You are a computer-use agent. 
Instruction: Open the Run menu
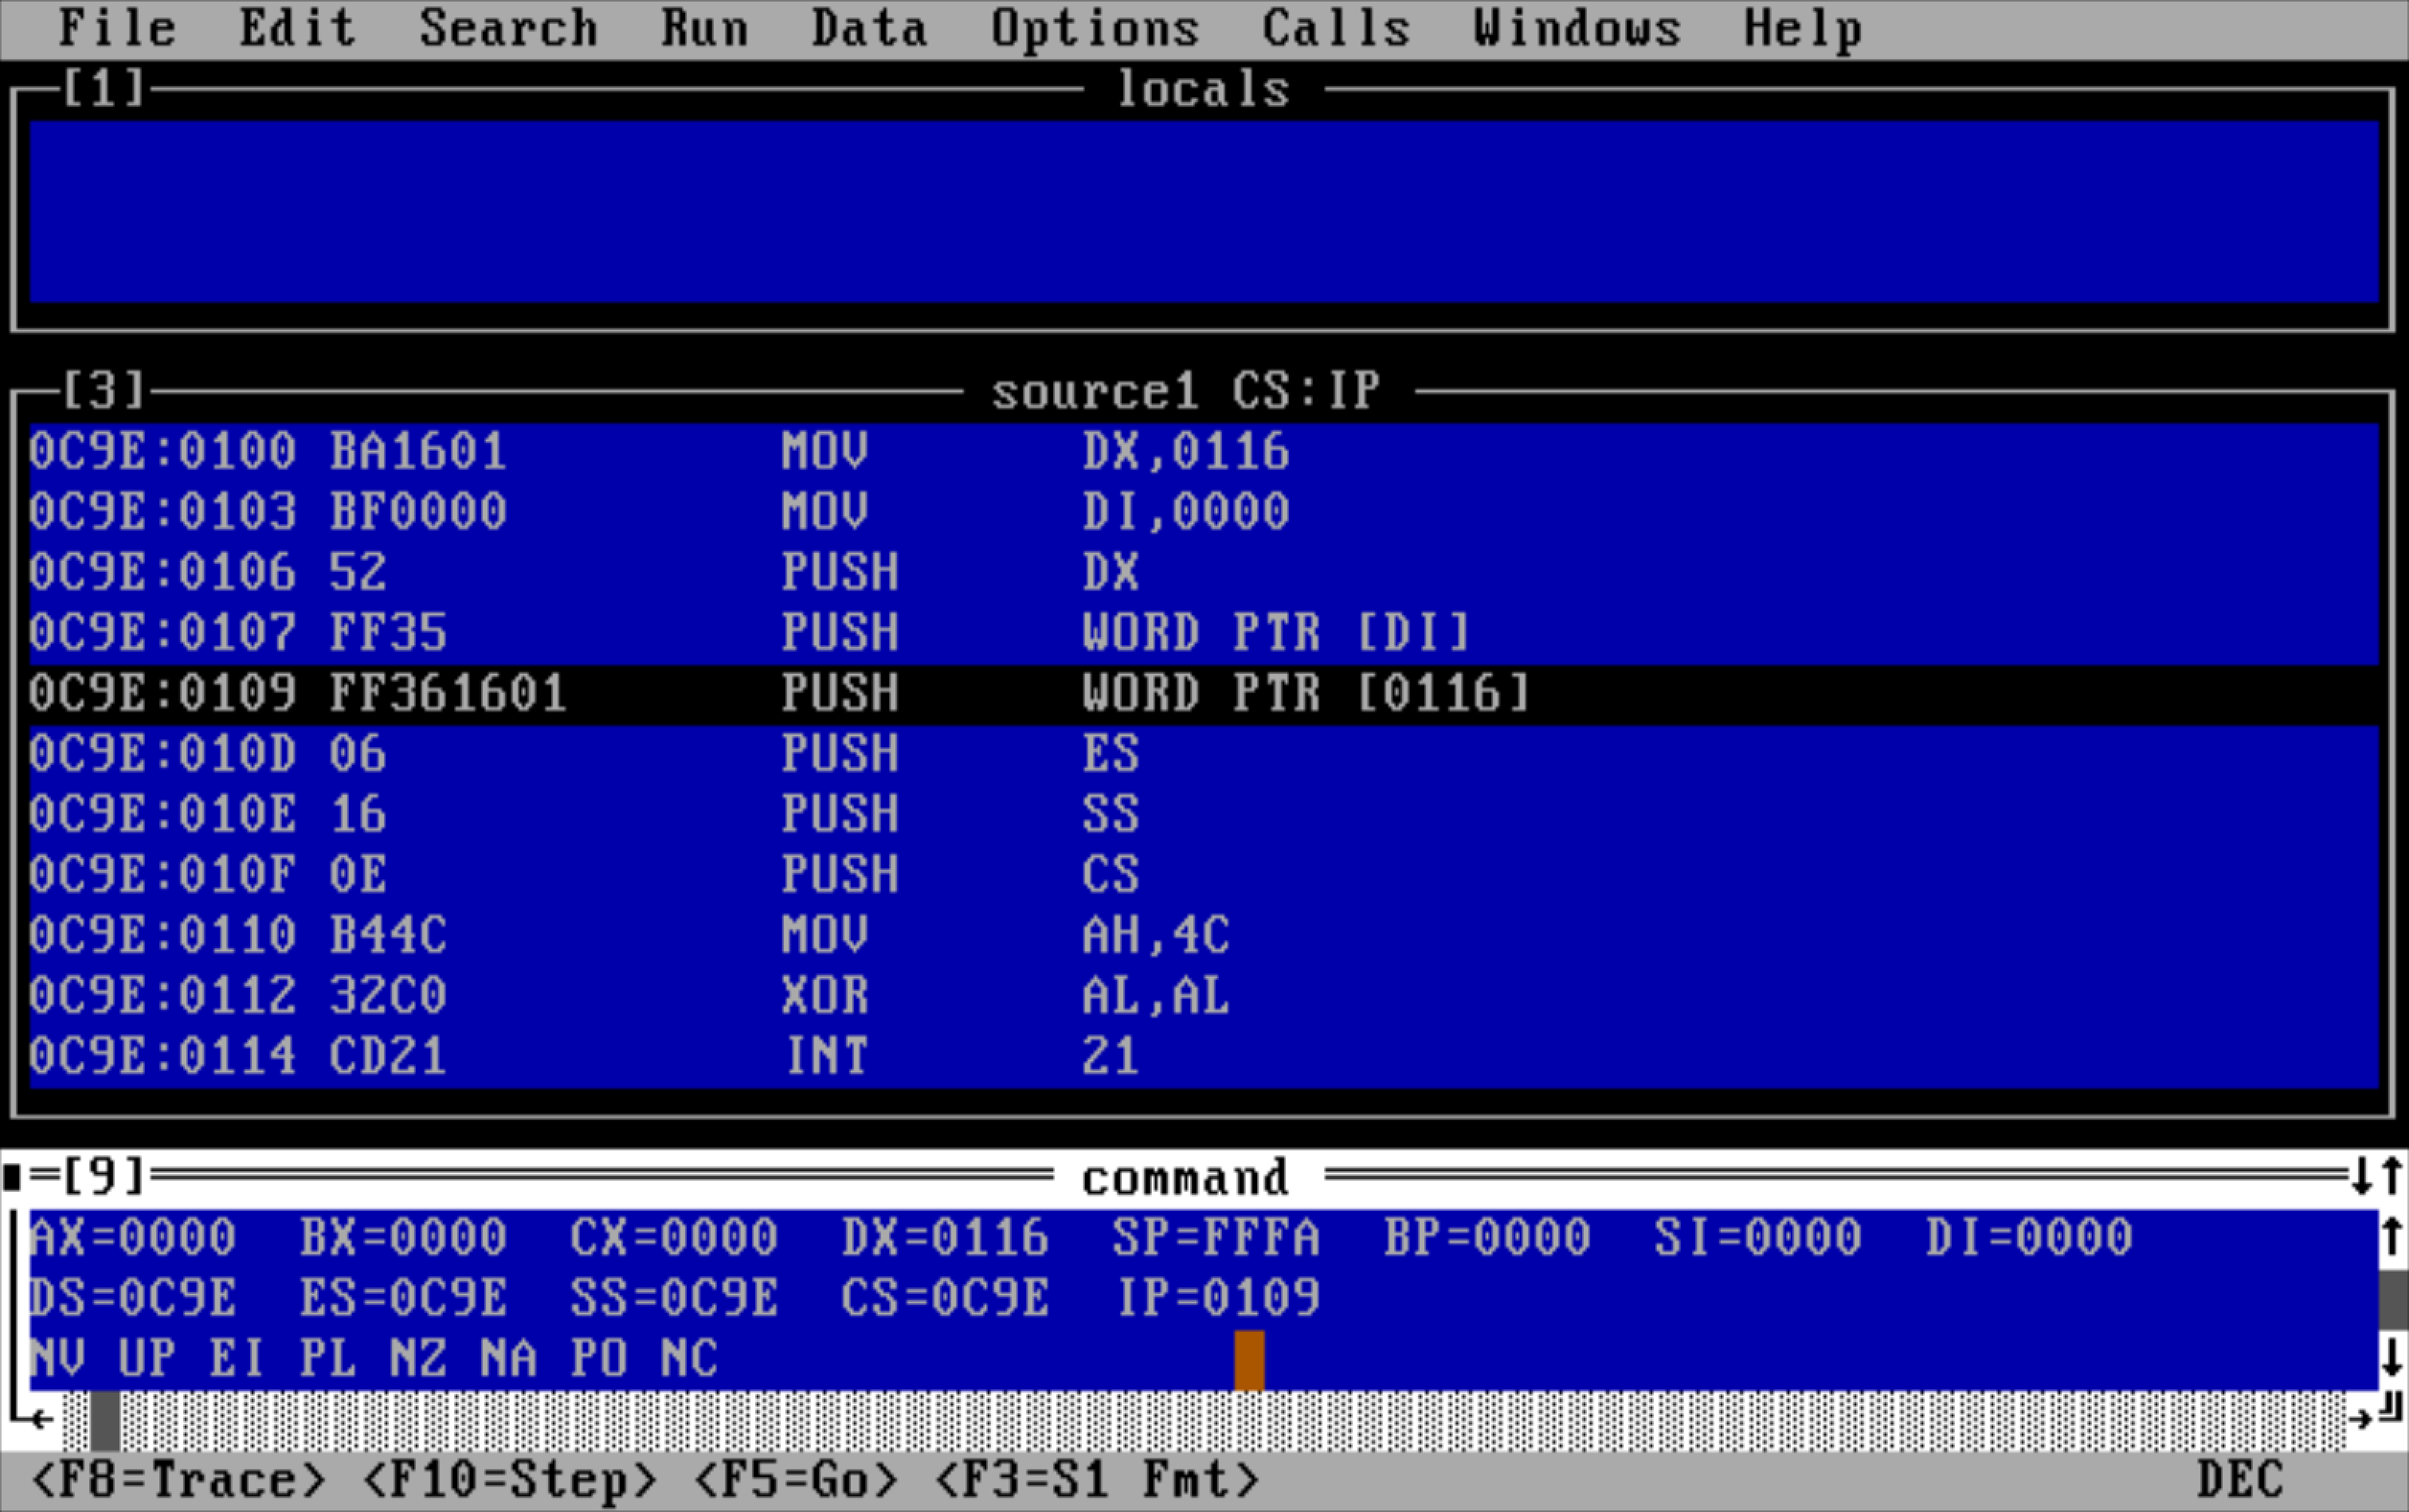pyautogui.click(x=704, y=29)
